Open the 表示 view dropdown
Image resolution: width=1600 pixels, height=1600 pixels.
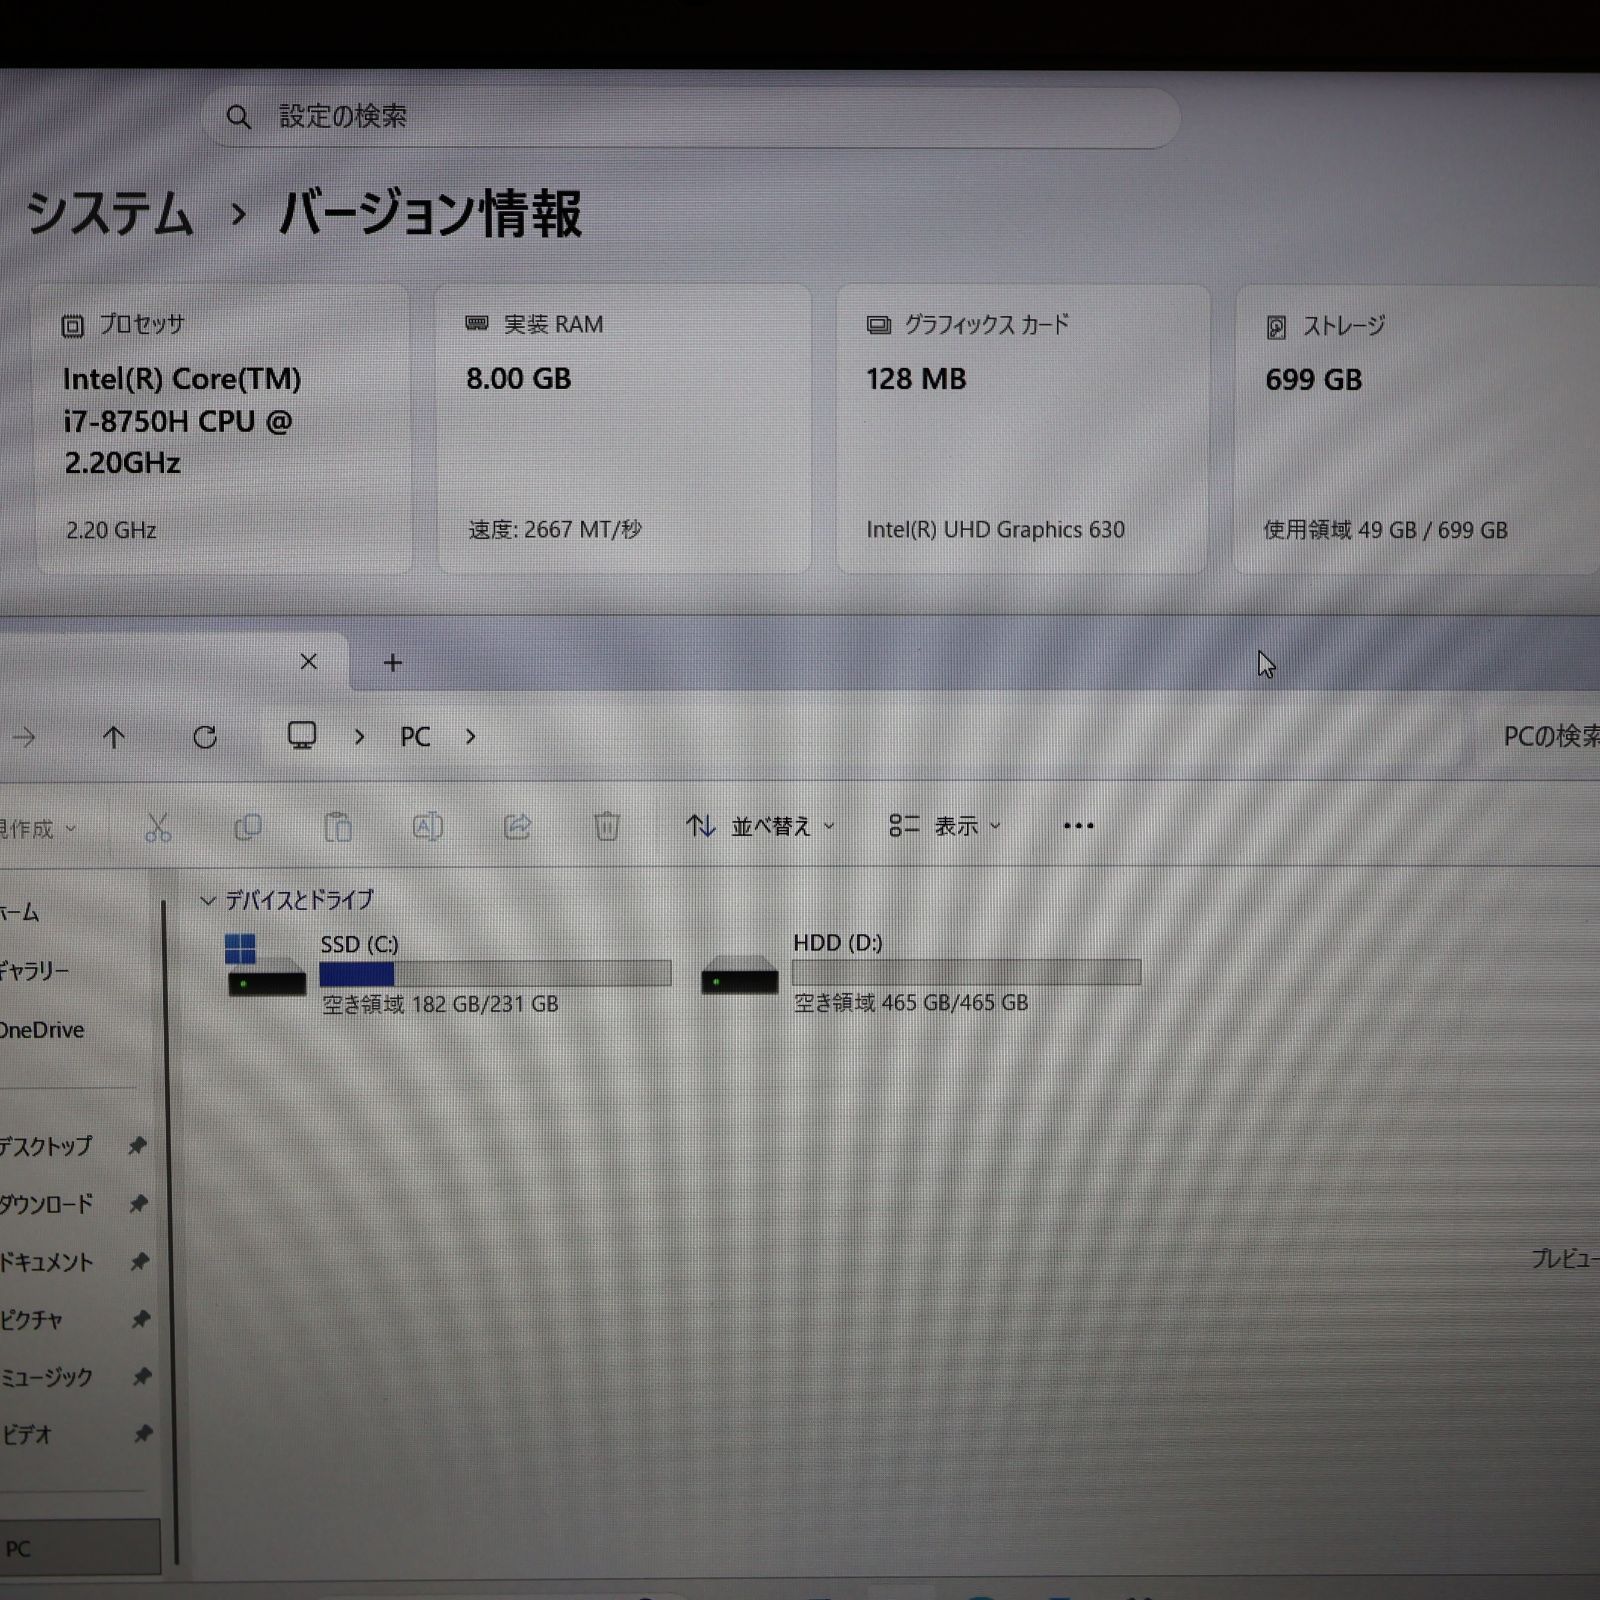[945, 826]
